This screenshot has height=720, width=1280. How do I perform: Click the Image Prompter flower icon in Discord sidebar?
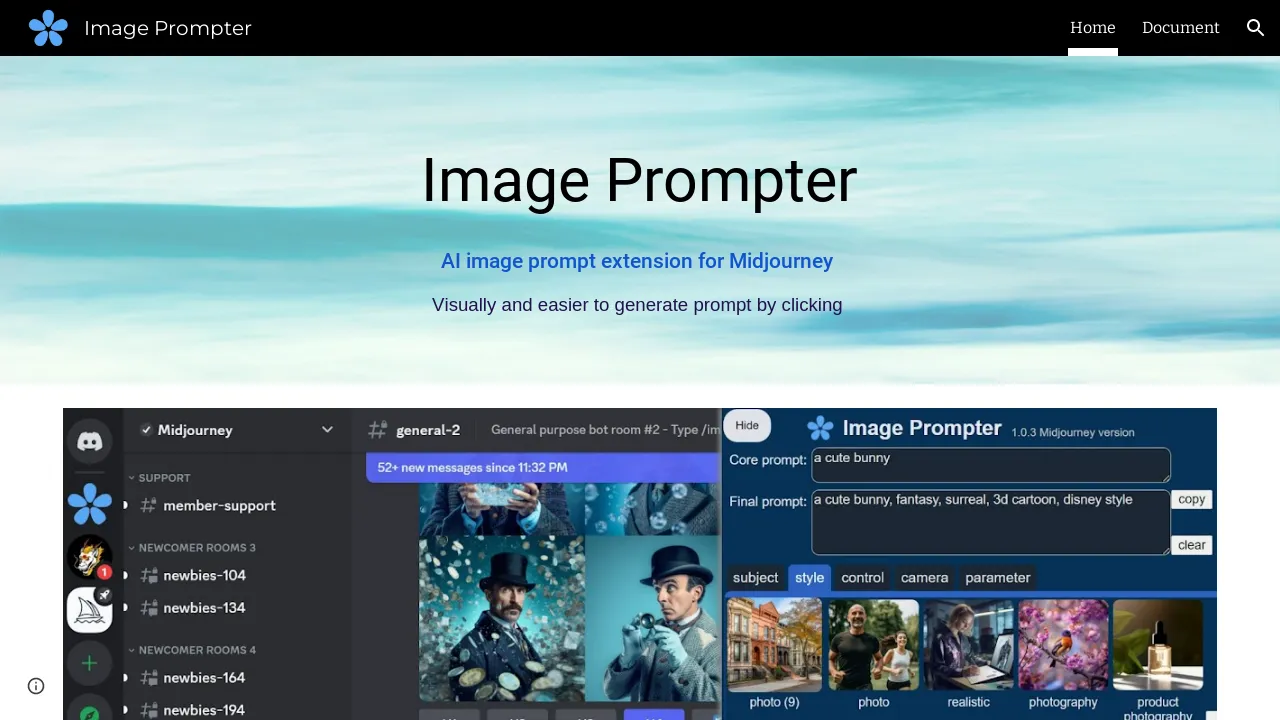point(89,503)
